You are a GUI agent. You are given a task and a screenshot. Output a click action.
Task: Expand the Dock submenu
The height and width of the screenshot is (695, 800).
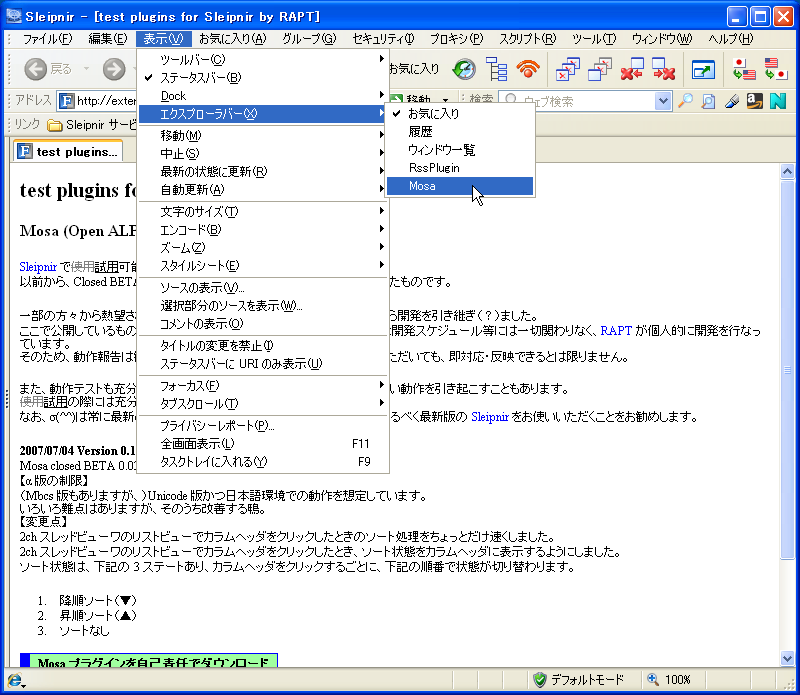[x=263, y=96]
